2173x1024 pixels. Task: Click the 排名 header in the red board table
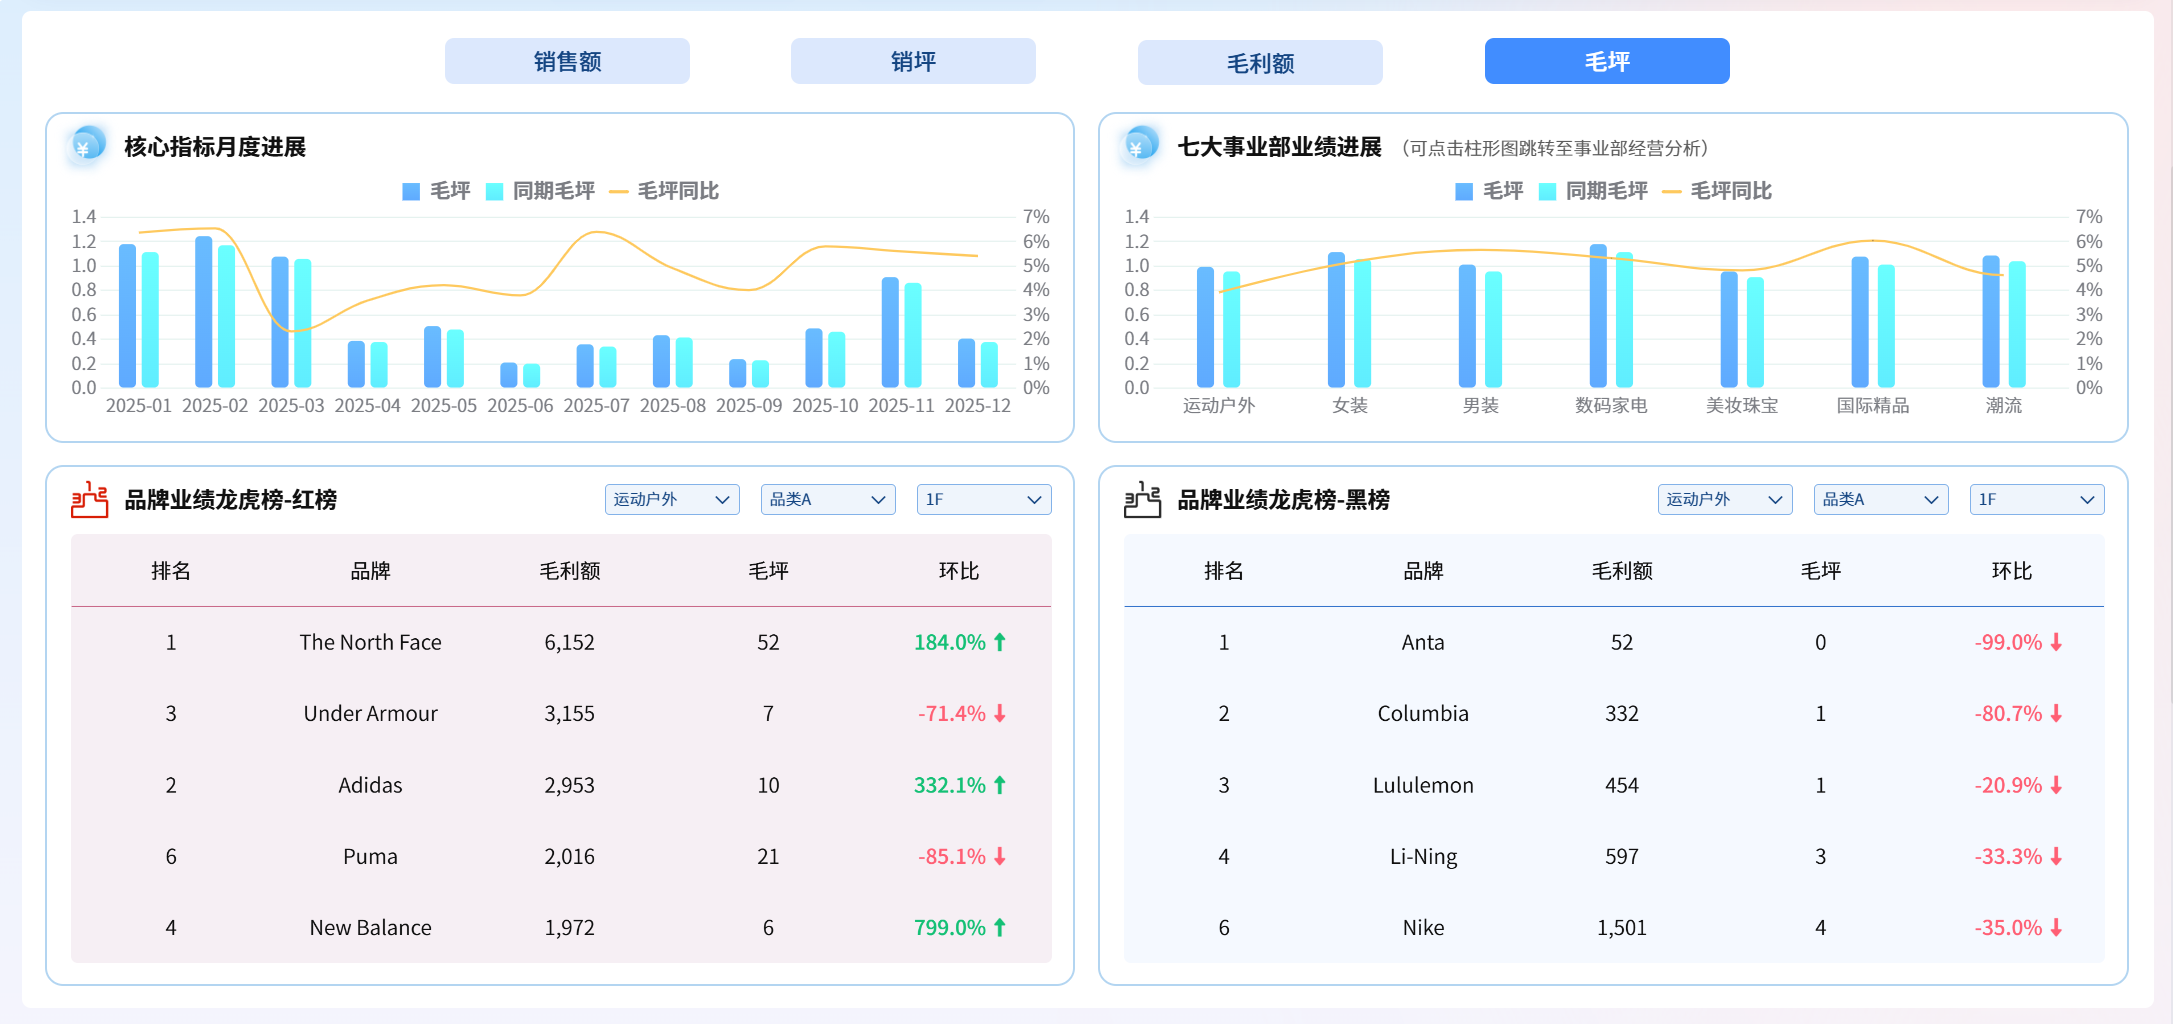(x=171, y=571)
